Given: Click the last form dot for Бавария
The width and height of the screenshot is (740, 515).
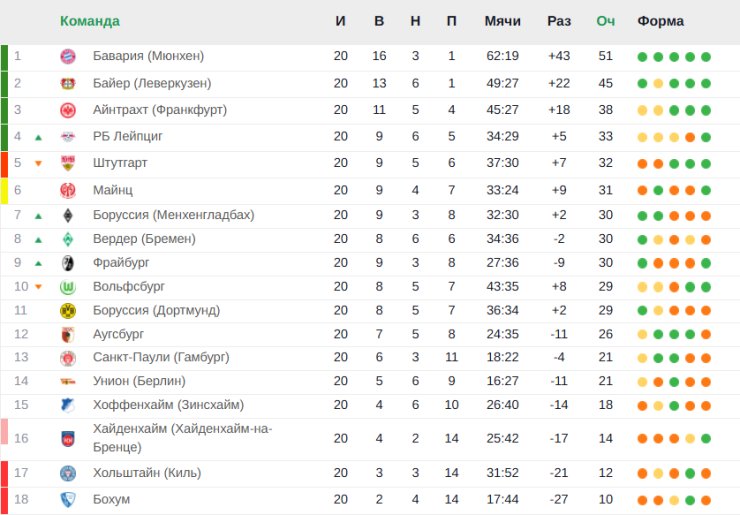Looking at the screenshot, I should pyautogui.click(x=706, y=56).
